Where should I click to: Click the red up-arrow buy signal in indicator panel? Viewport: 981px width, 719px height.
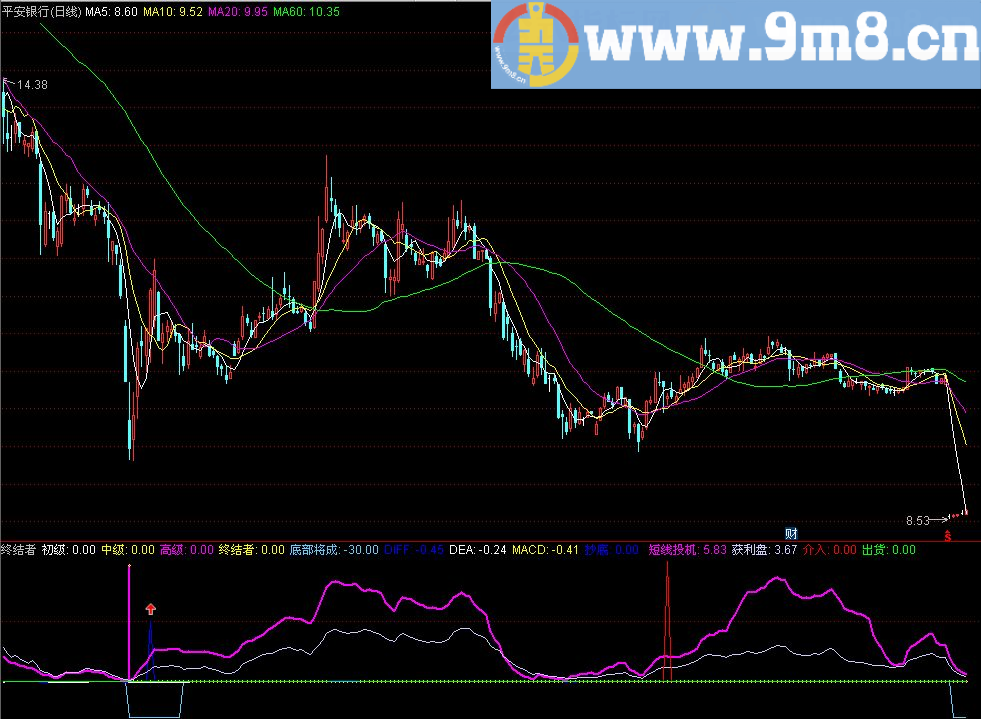151,609
